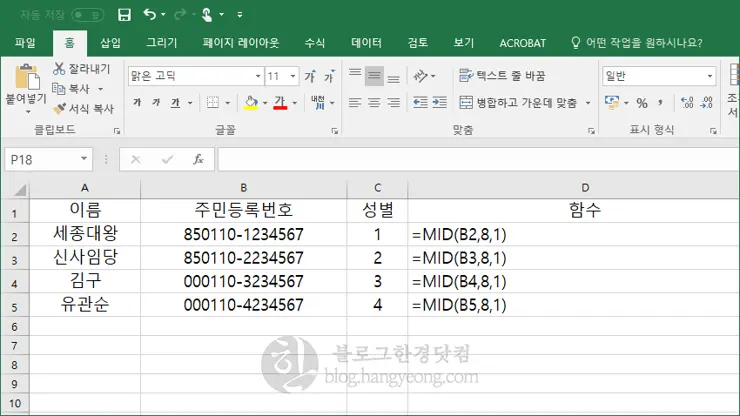Click the borders icon
740x416 pixels.
(213, 102)
